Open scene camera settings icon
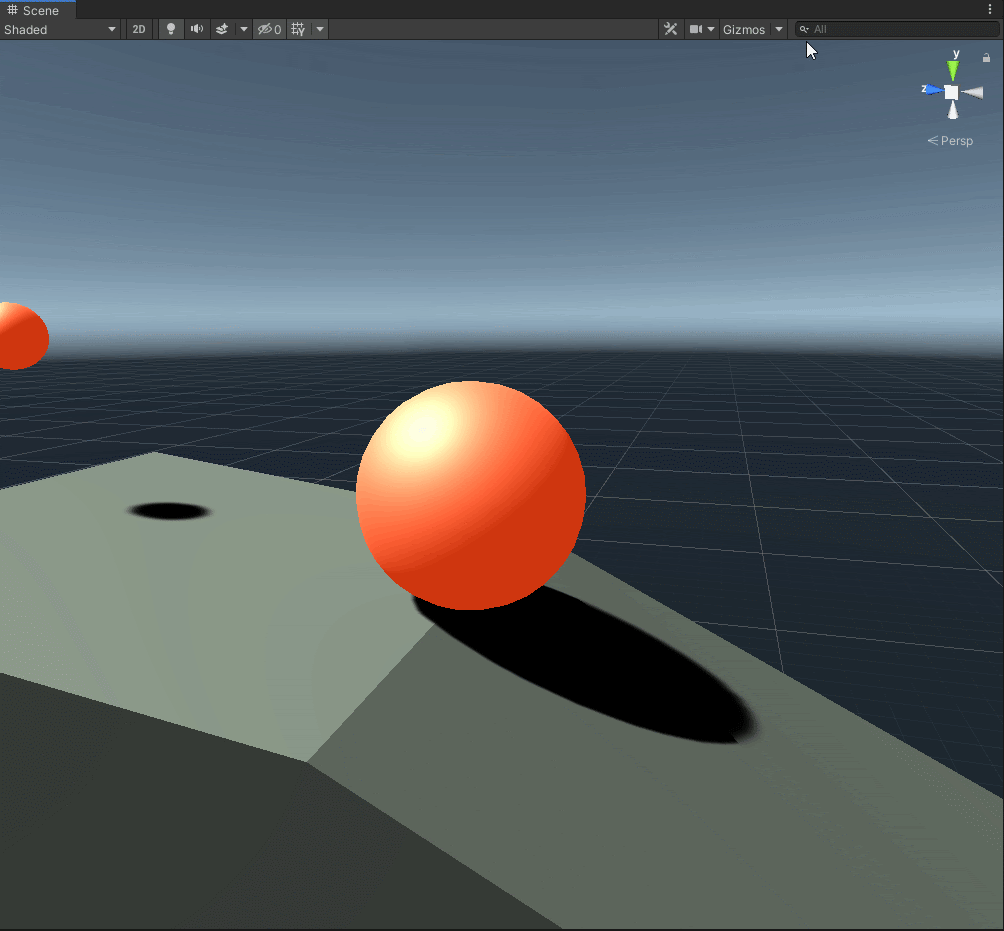The height and width of the screenshot is (931, 1004). (x=696, y=29)
